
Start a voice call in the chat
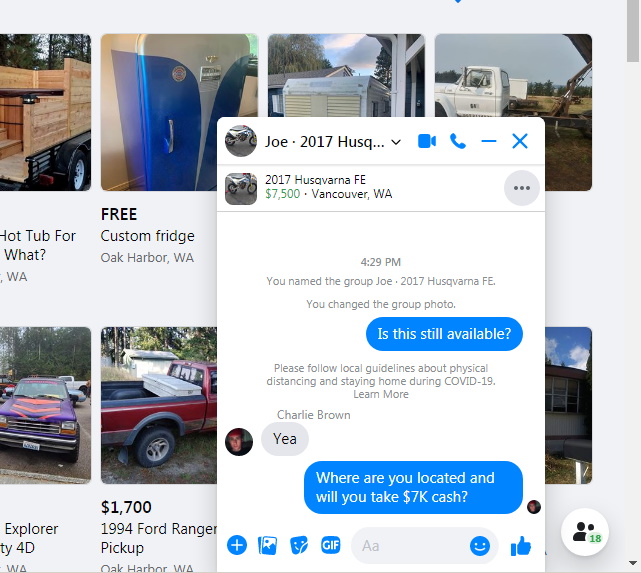pos(458,141)
